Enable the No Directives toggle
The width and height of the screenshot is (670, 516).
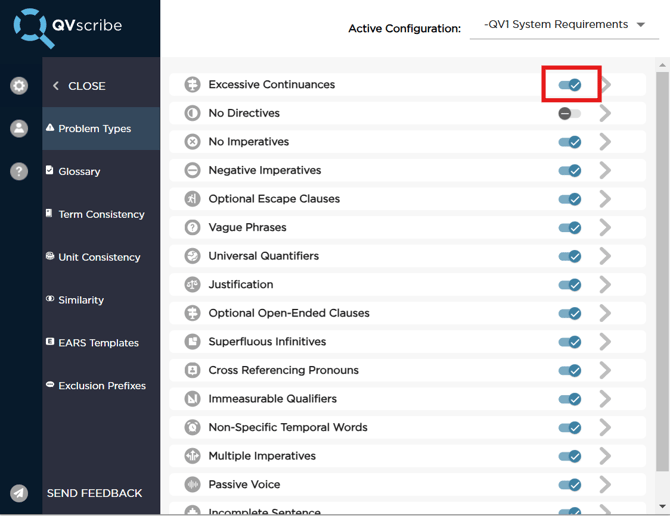coord(569,114)
